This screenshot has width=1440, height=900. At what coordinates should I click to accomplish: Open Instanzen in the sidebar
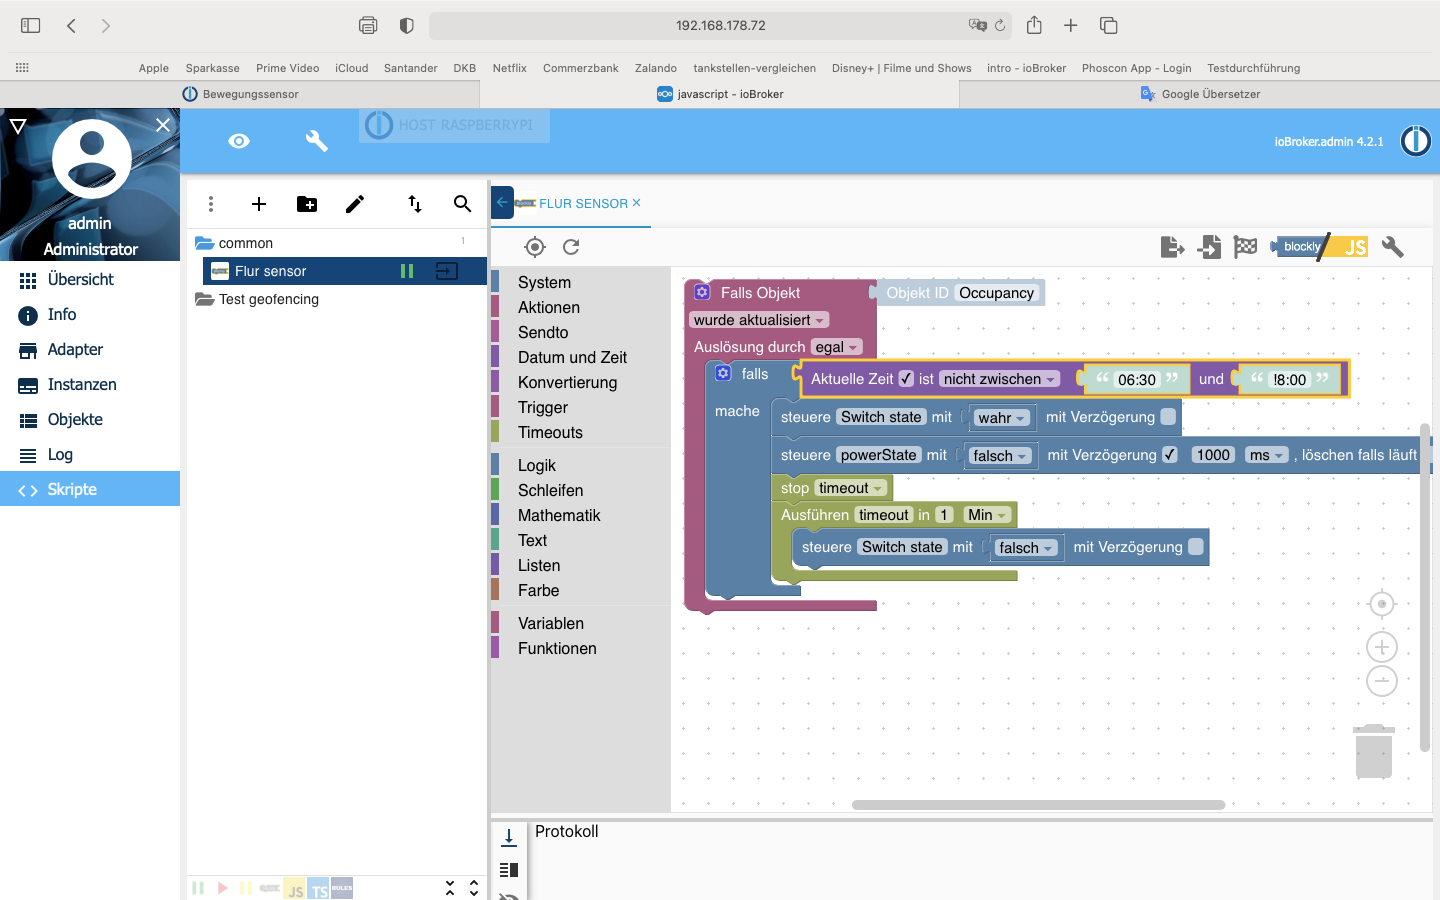pos(90,384)
